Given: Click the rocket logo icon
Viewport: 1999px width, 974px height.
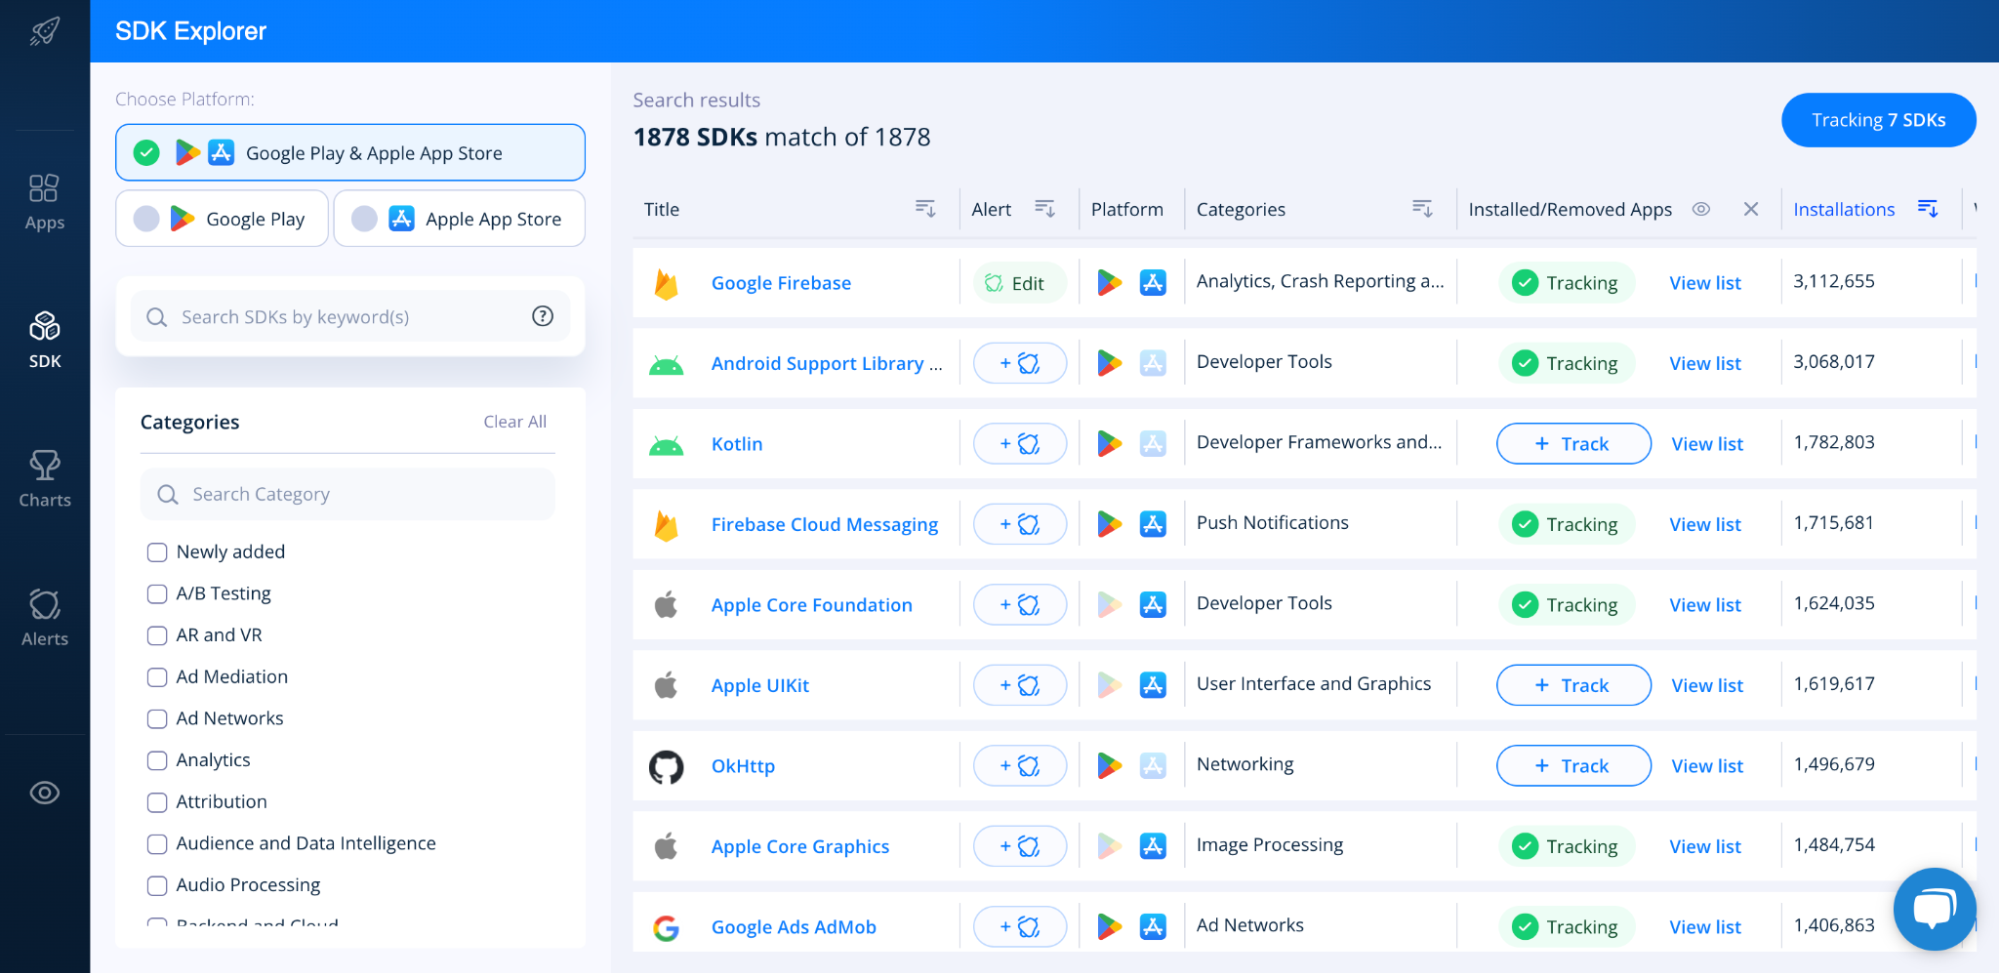Looking at the screenshot, I should 45,31.
